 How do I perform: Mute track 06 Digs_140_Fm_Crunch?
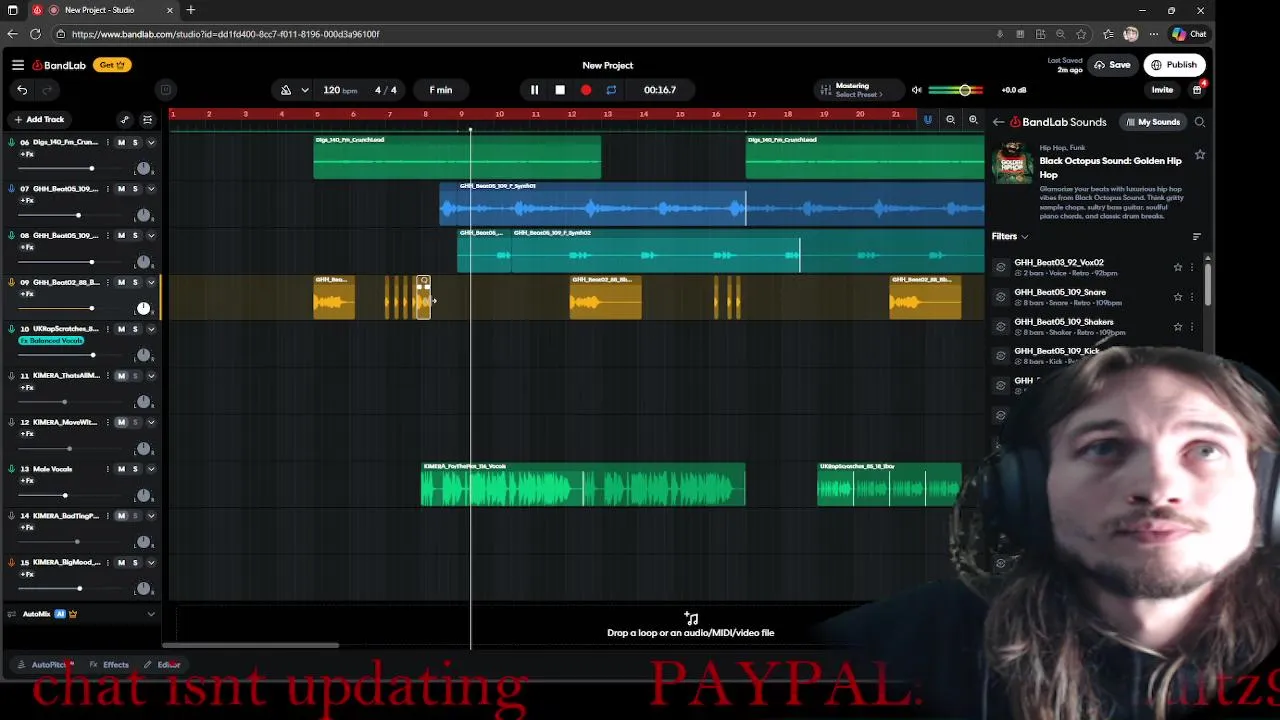(121, 142)
